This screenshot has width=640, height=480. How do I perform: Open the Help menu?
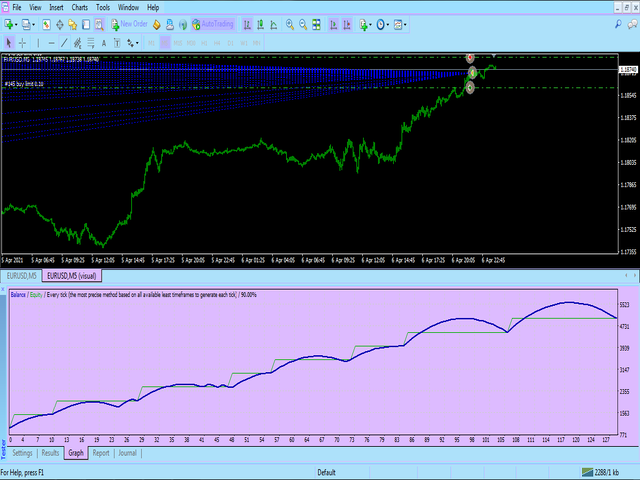(x=153, y=7)
